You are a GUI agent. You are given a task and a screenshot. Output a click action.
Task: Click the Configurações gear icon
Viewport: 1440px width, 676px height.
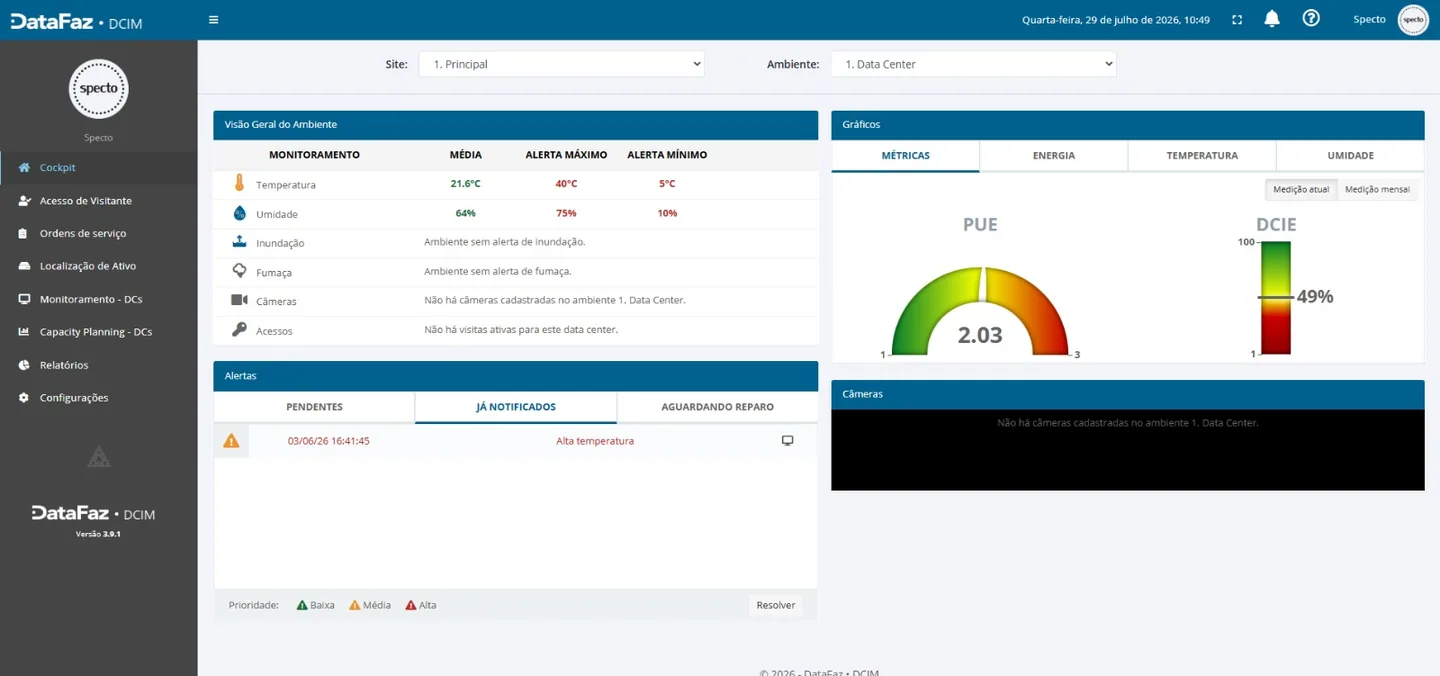[x=24, y=398]
